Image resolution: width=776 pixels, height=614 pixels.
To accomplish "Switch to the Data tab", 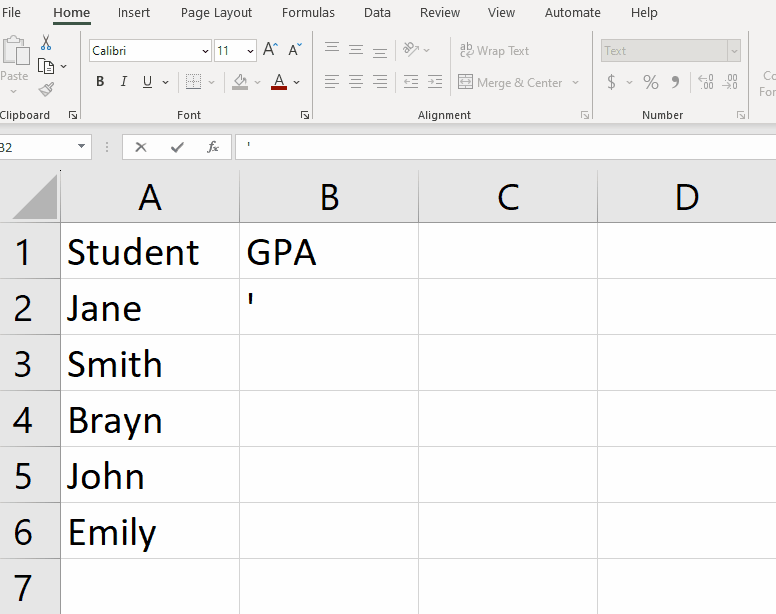I will [x=377, y=12].
